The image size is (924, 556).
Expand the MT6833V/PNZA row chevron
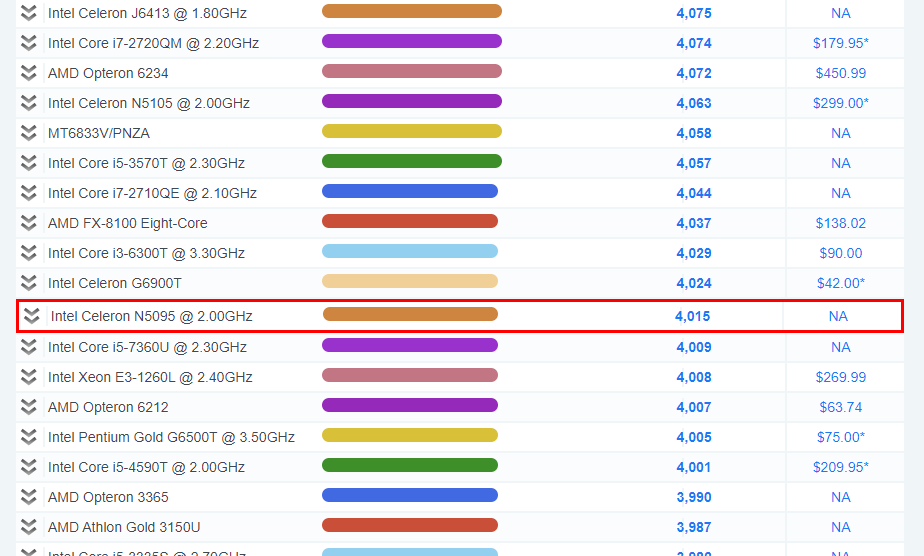[28, 133]
